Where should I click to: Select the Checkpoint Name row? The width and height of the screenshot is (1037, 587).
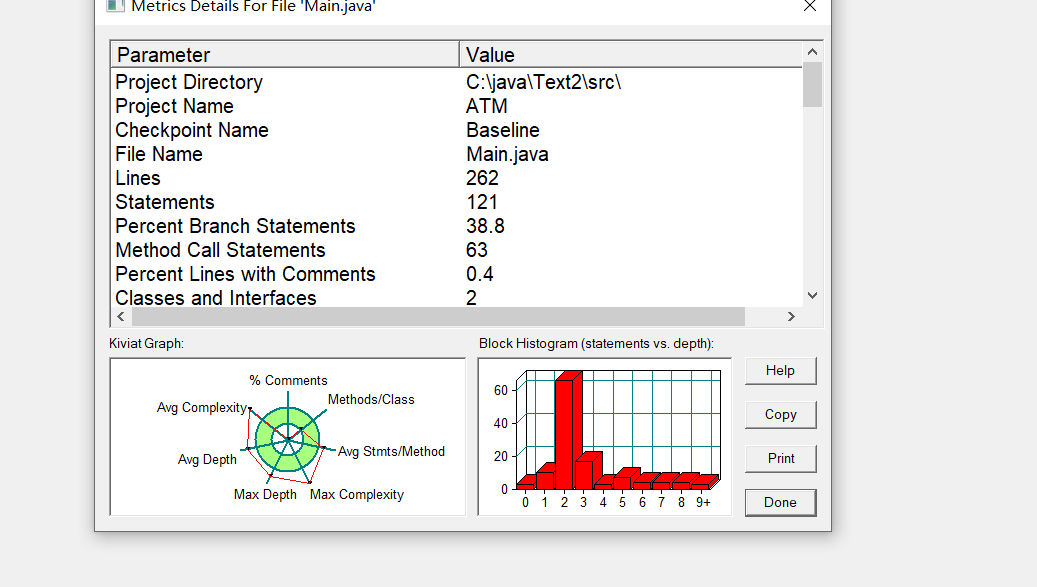tap(457, 130)
